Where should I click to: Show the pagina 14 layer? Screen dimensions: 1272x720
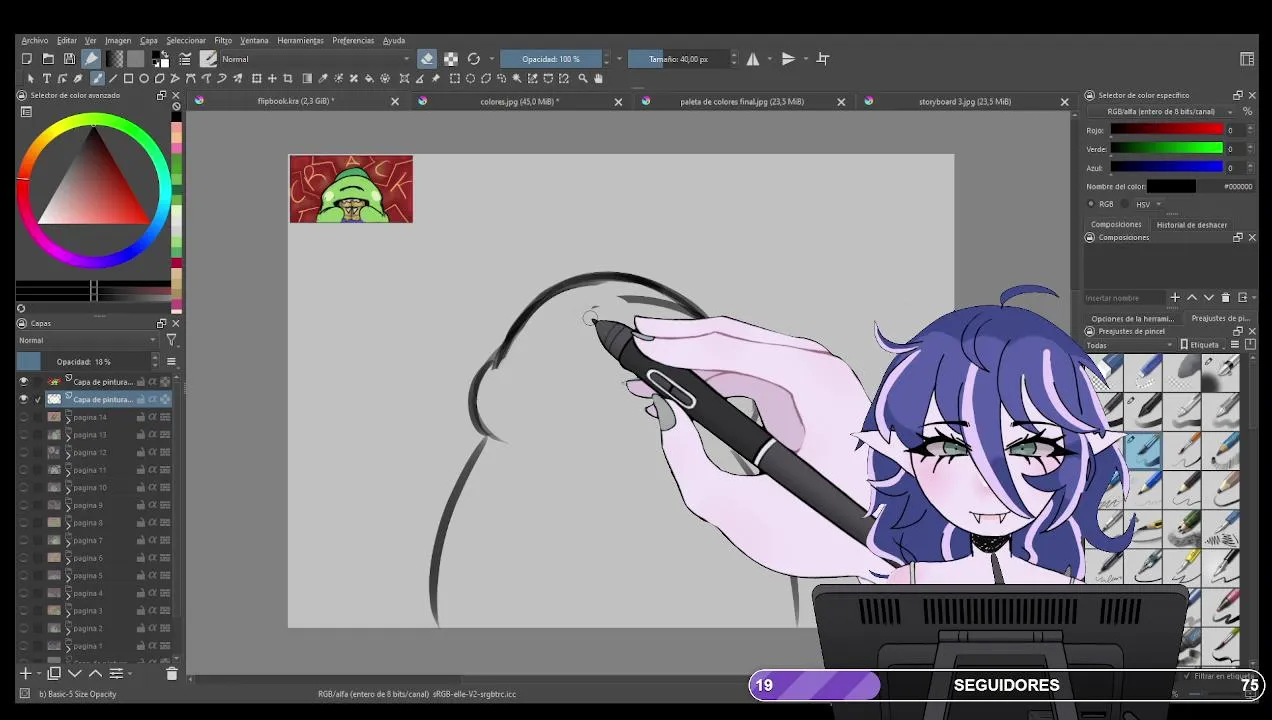click(x=24, y=417)
